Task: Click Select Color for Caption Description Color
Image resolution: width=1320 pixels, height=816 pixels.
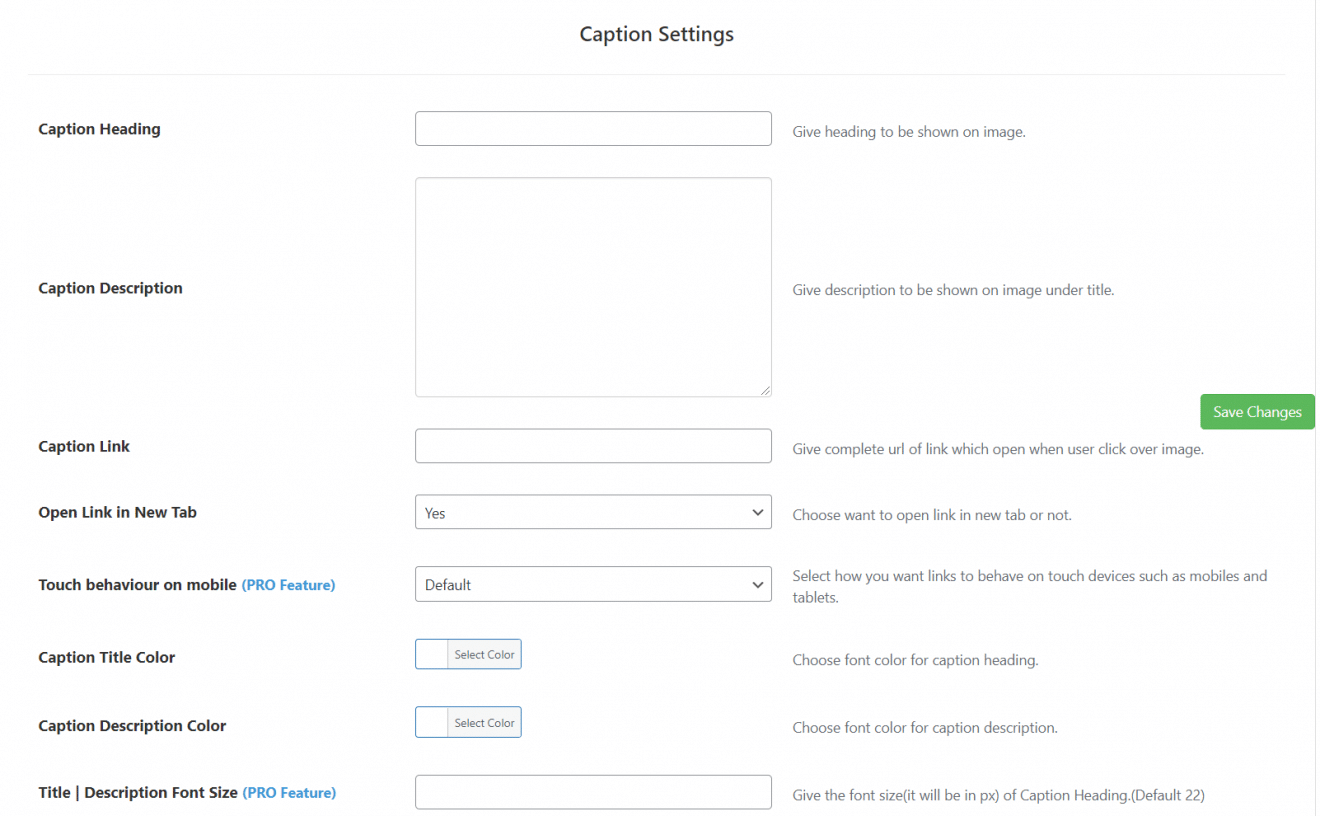Action: (x=485, y=721)
